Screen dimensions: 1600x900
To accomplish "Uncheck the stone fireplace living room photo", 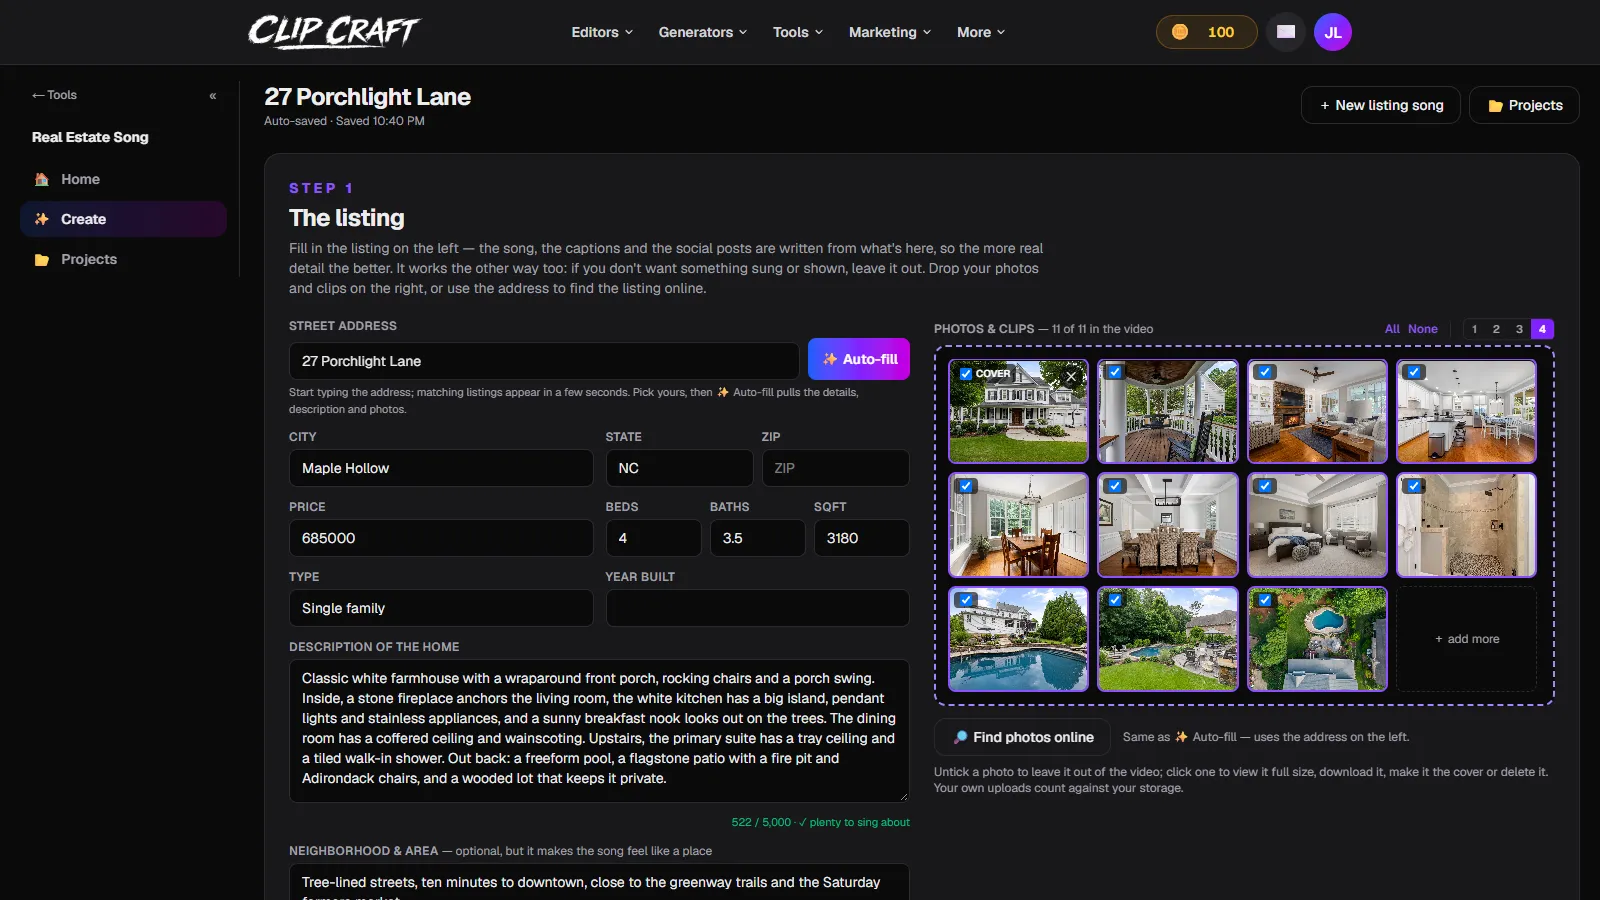I will click(x=1265, y=372).
